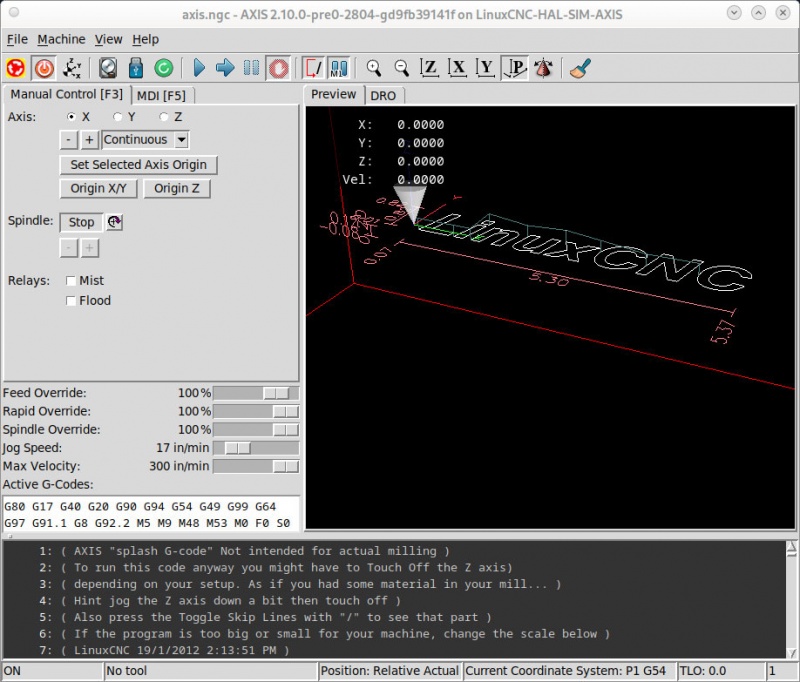Toggle the optional pause M1 icon
This screenshot has height=682, width=800.
339,68
